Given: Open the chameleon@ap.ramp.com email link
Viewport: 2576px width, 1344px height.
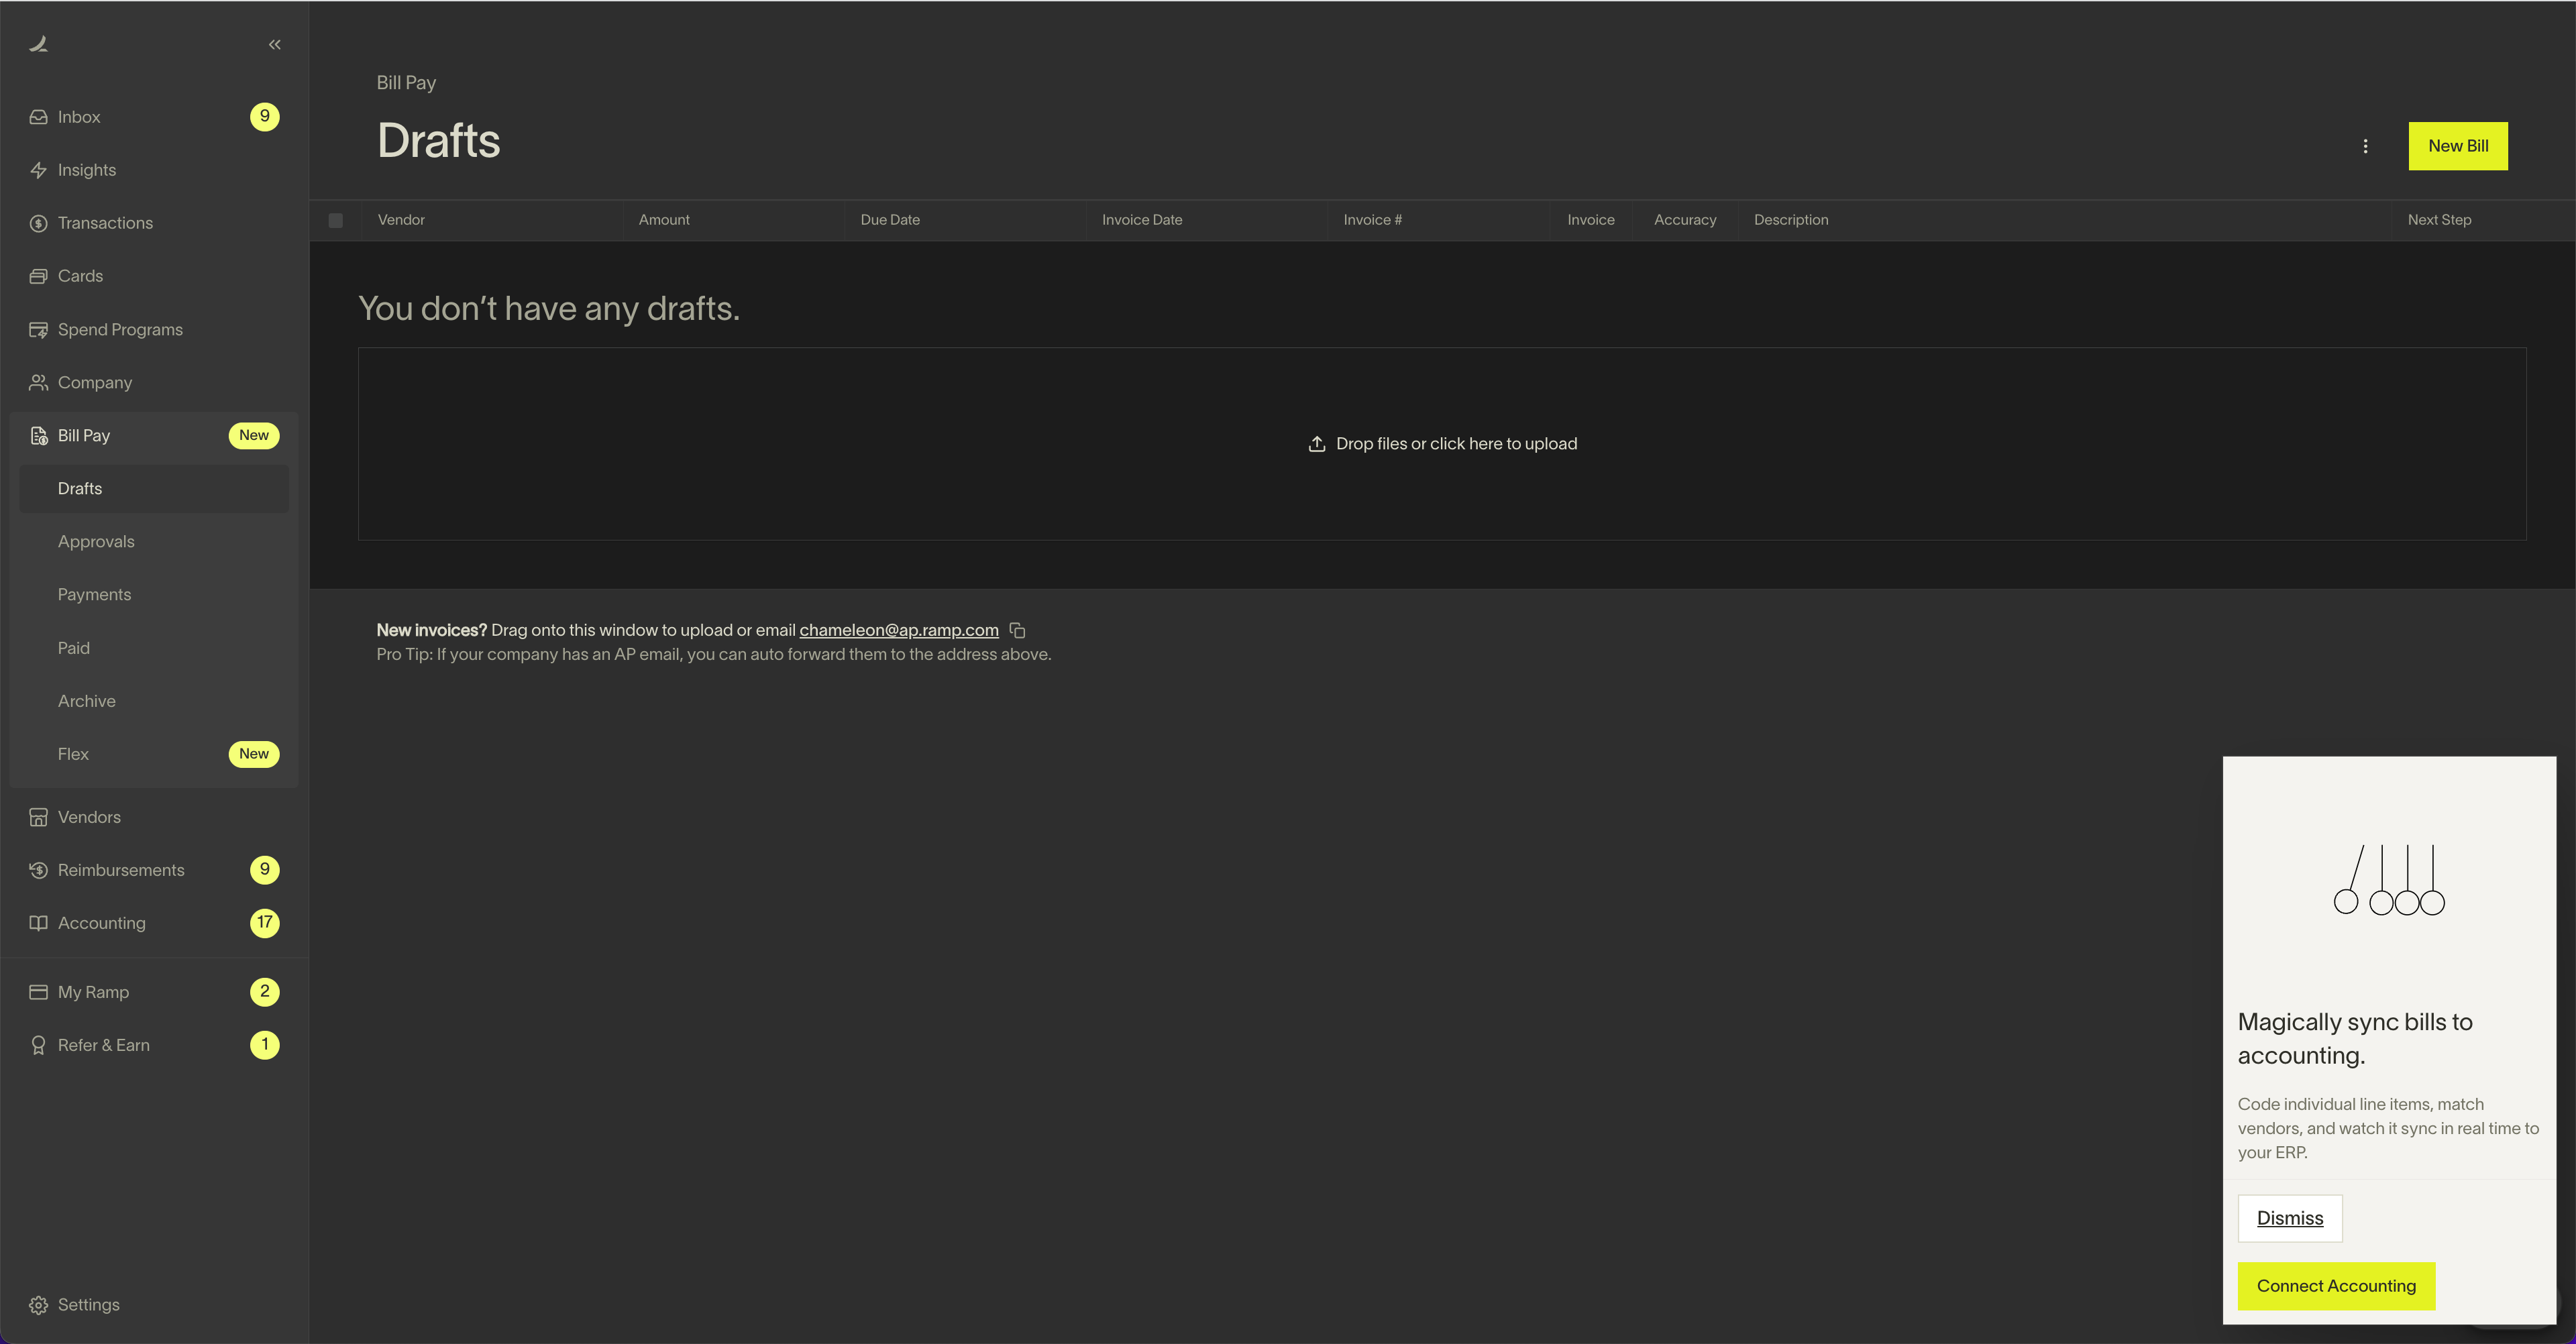Looking at the screenshot, I should pyautogui.click(x=899, y=630).
